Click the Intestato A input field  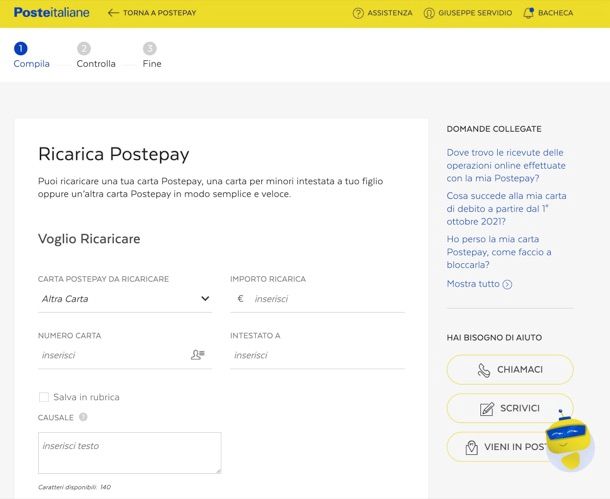(317, 355)
